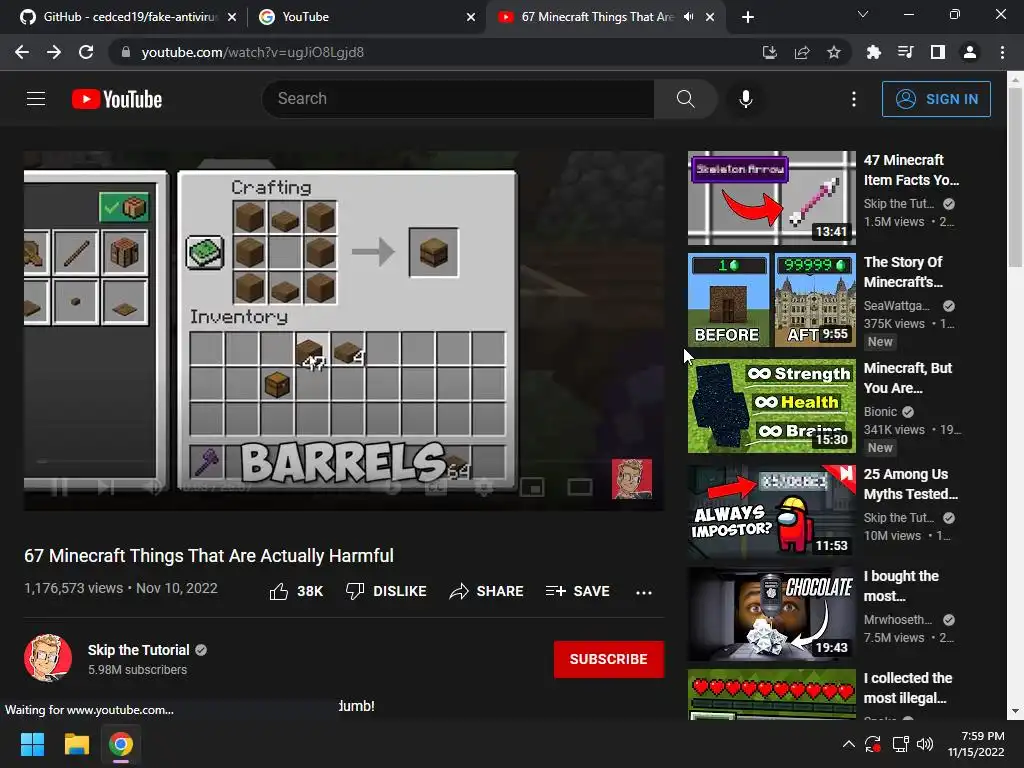Viewport: 1024px width, 768px height.
Task: Share this page from address bar
Action: click(802, 52)
